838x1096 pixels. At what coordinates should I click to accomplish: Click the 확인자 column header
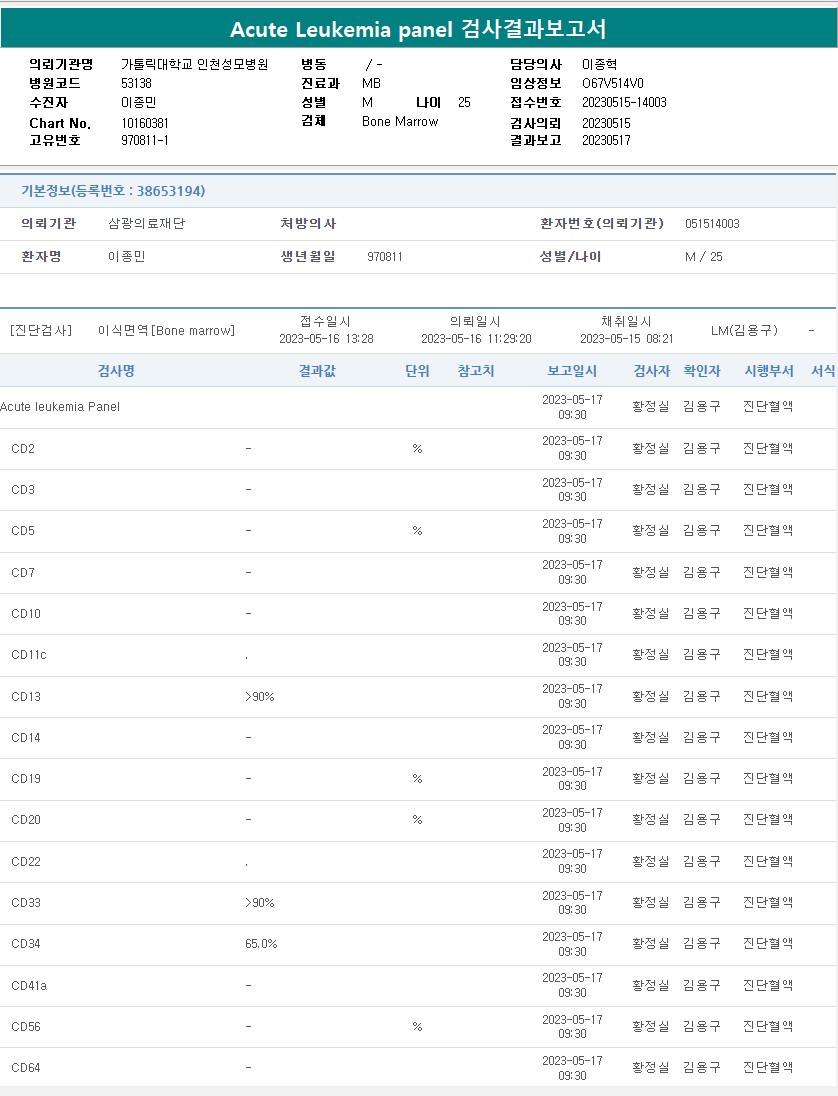[x=701, y=371]
